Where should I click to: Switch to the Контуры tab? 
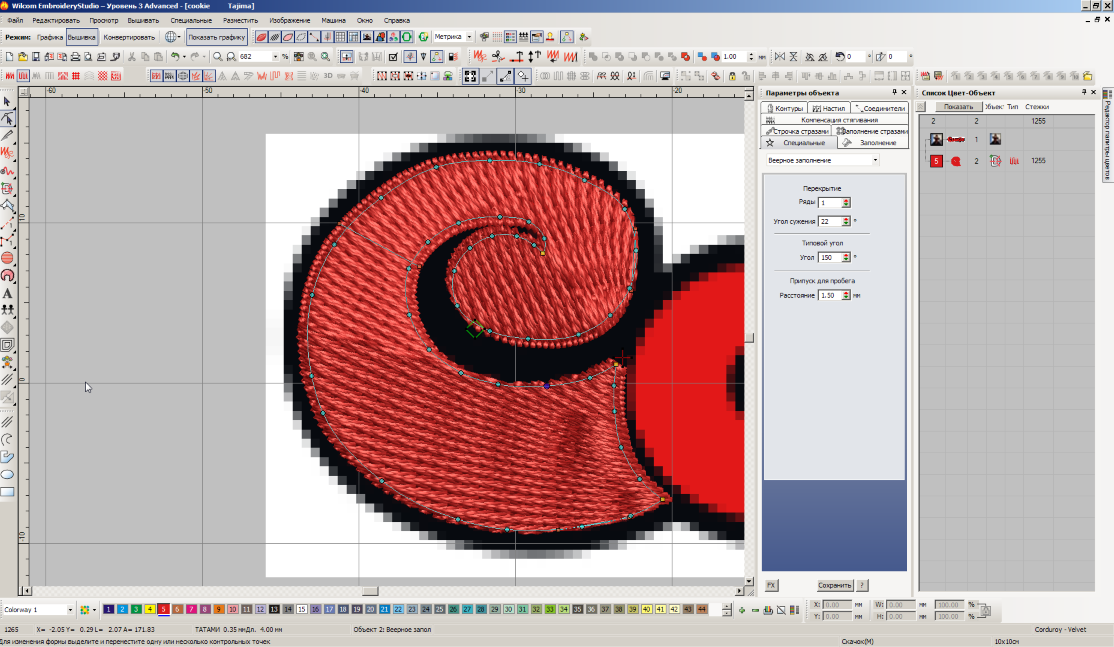point(785,108)
